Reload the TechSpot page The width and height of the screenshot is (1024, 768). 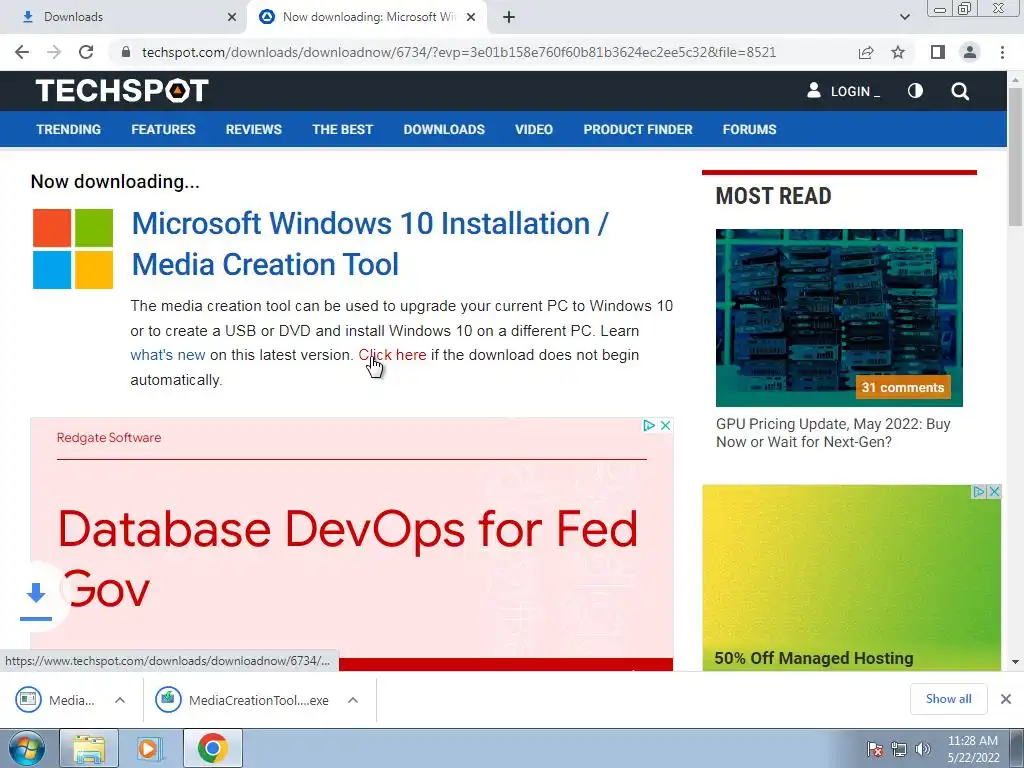coord(86,52)
